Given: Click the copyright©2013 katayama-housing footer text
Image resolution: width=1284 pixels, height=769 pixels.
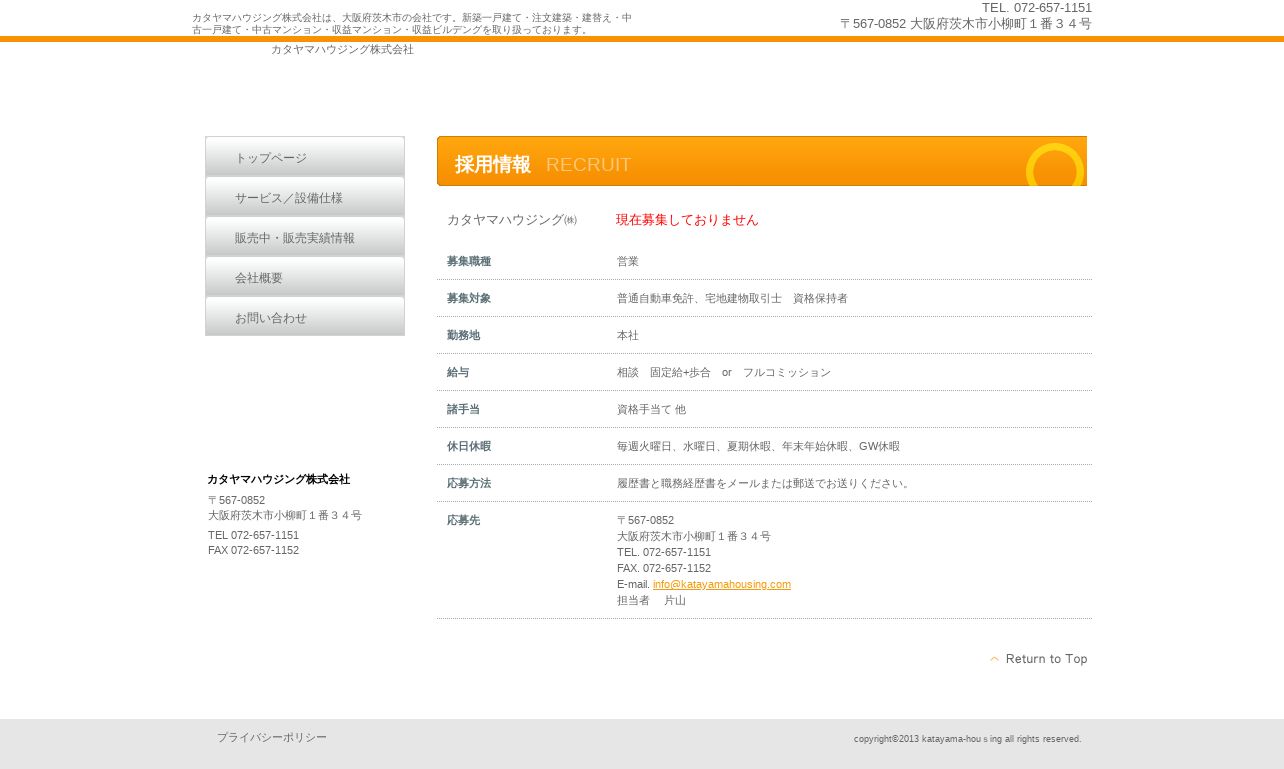Looking at the screenshot, I should coord(968,739).
